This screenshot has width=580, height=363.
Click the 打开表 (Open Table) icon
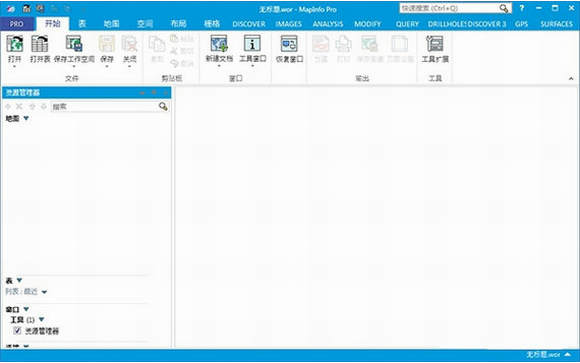[x=40, y=44]
